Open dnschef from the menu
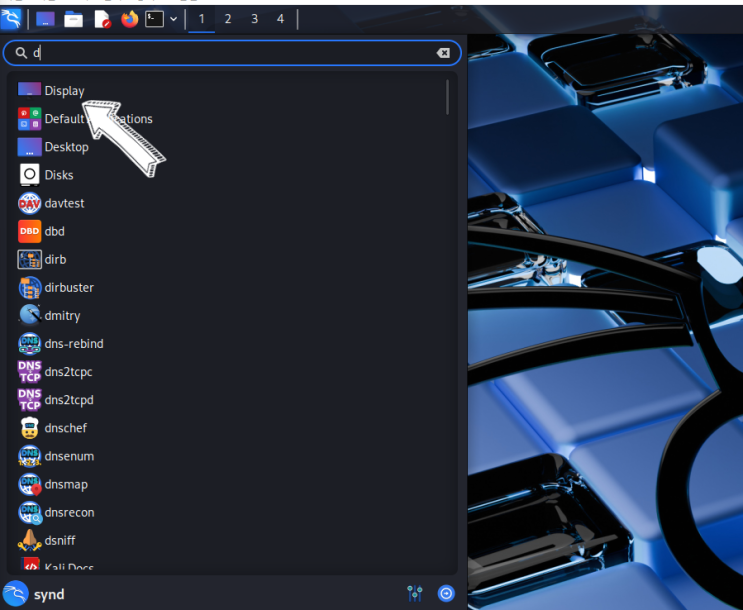Image resolution: width=743 pixels, height=610 pixels. (x=53, y=428)
